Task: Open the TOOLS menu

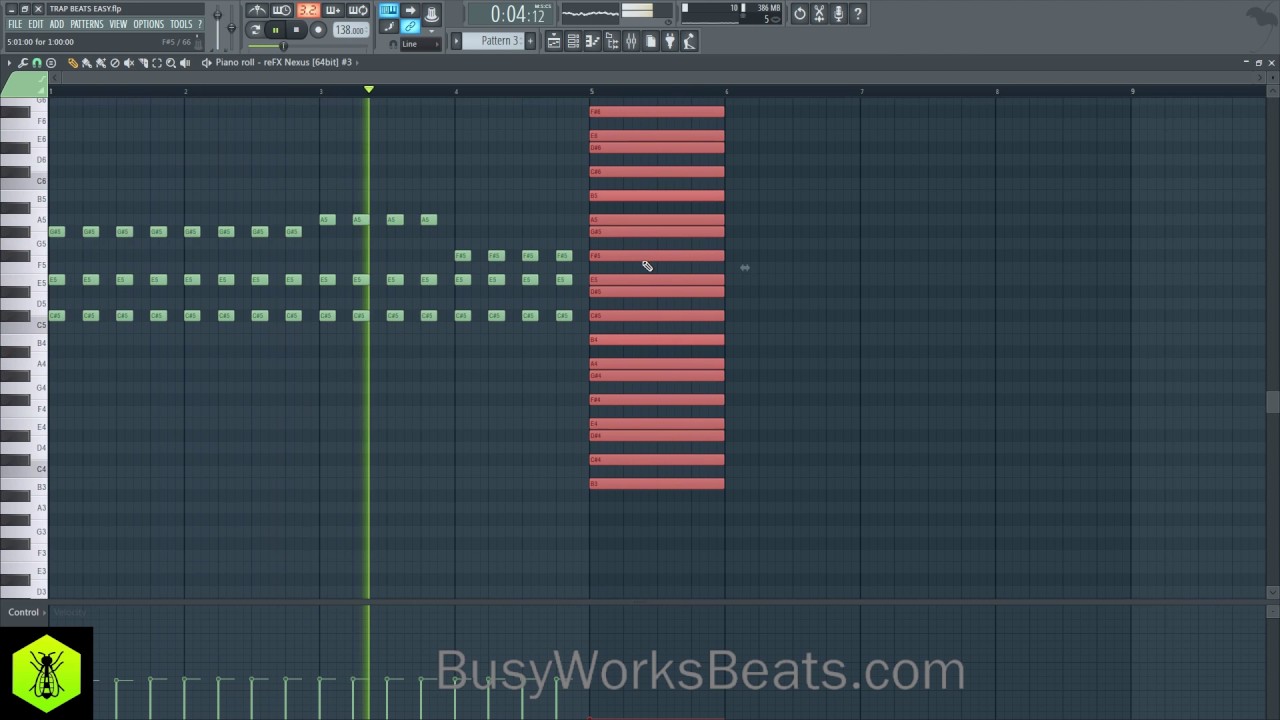Action: pos(181,24)
